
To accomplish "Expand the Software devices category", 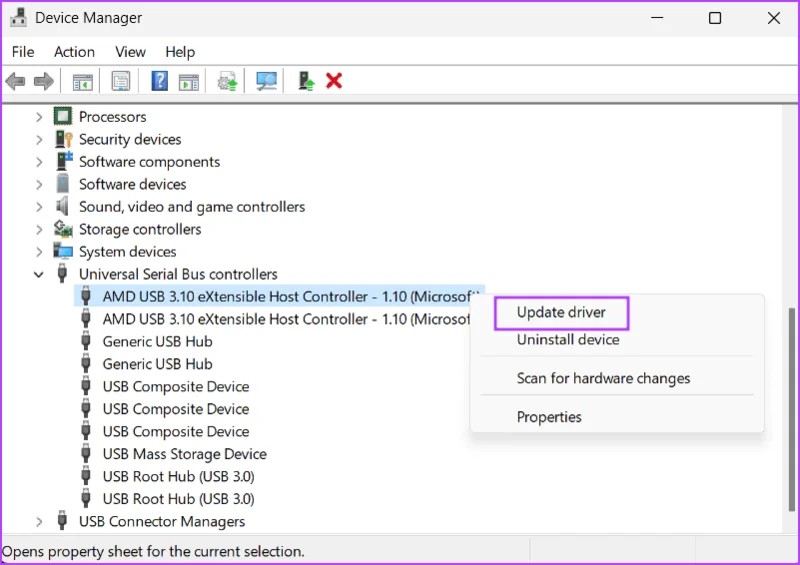I will (x=39, y=184).
